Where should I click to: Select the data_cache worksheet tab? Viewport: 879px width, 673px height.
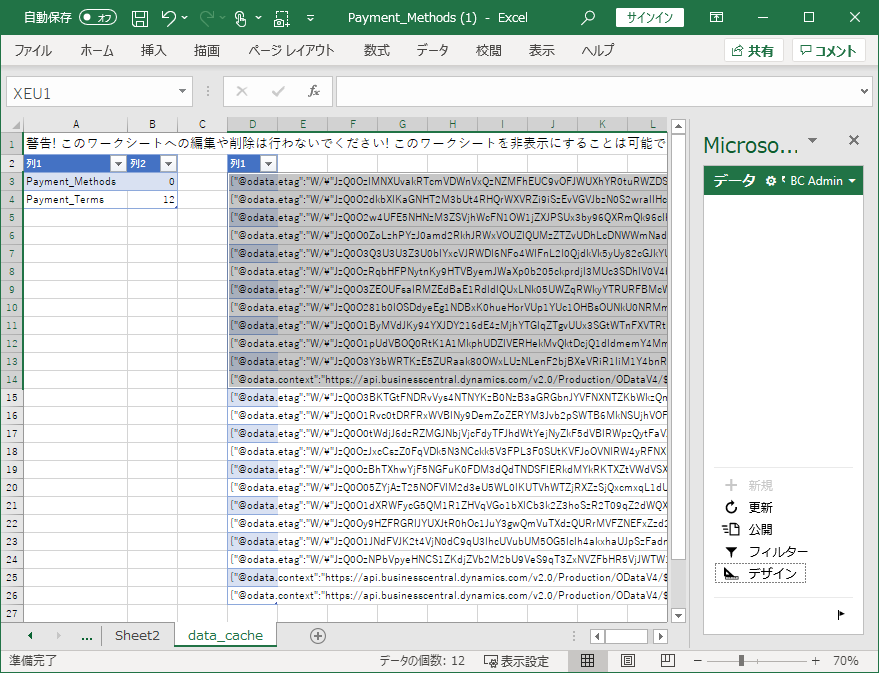[x=225, y=635]
